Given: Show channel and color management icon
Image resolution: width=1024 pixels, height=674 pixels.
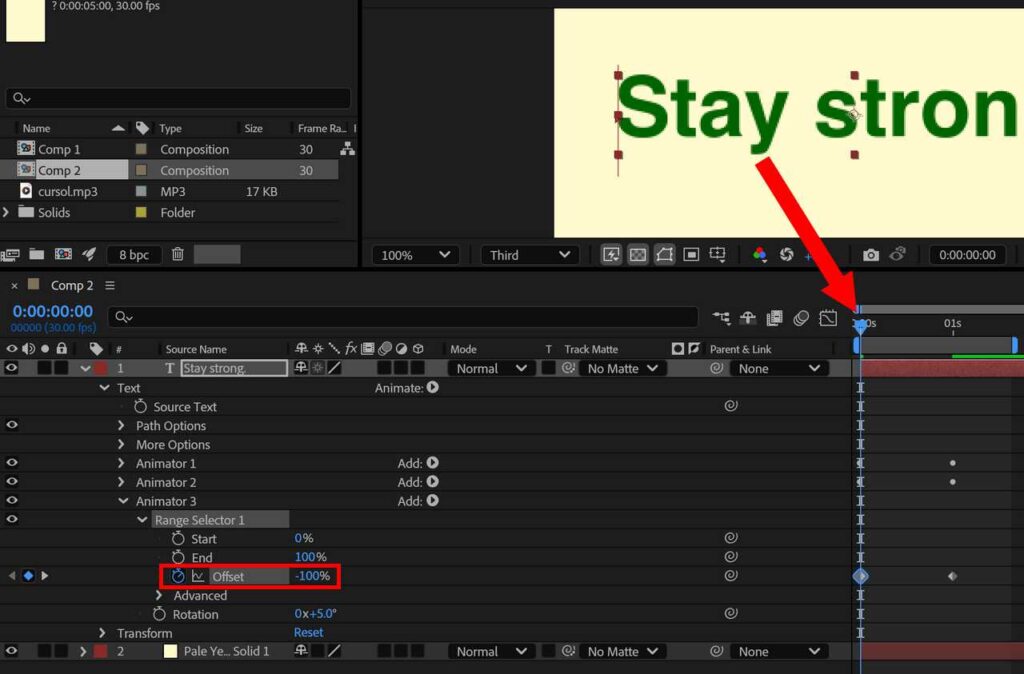Looking at the screenshot, I should [760, 255].
